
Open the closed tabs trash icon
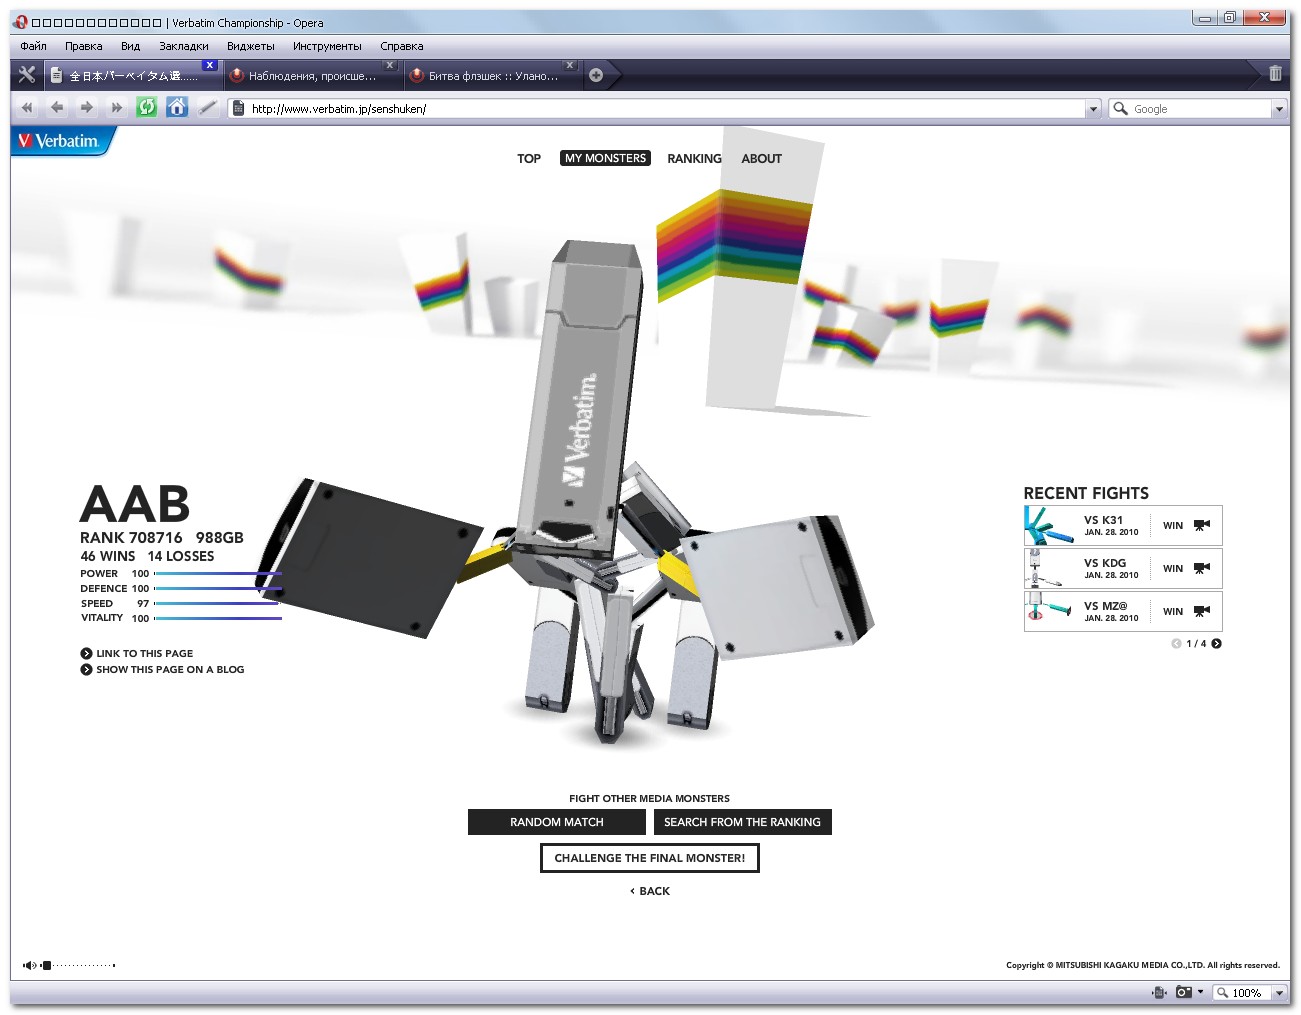(x=1275, y=74)
